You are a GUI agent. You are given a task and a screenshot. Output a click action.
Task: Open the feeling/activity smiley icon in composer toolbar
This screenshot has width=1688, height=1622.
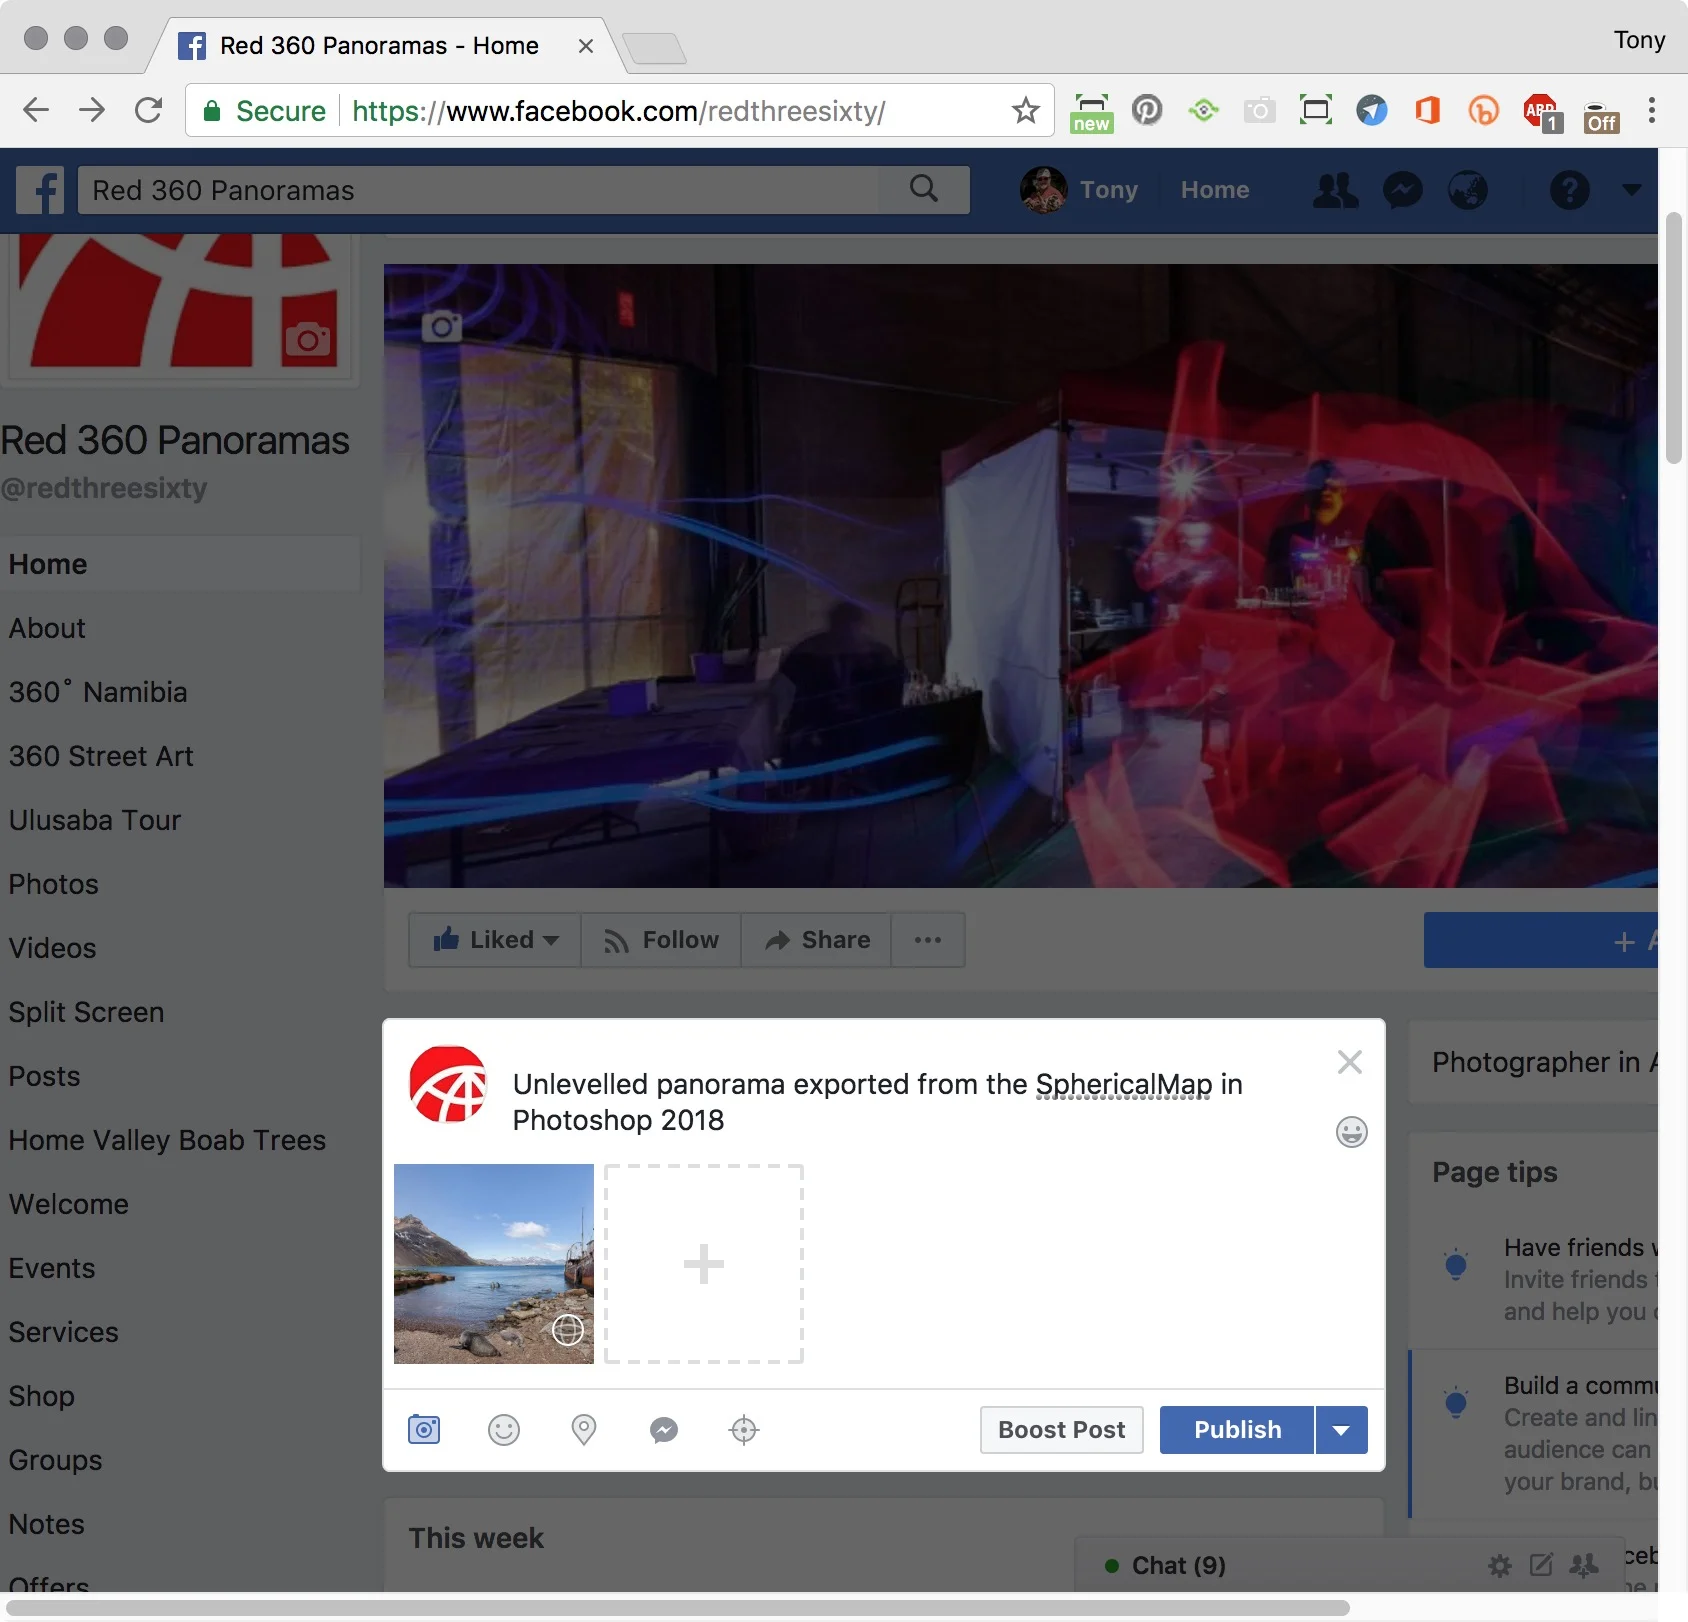point(504,1430)
